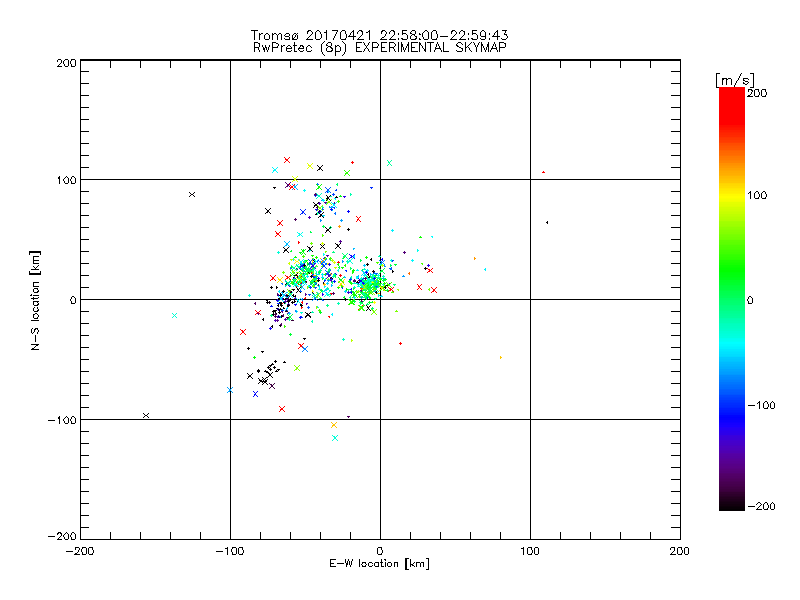Click the plot title 'Tromsø 20170421 22:58:00-22:59:43'
800x600 pixels.
click(379, 35)
